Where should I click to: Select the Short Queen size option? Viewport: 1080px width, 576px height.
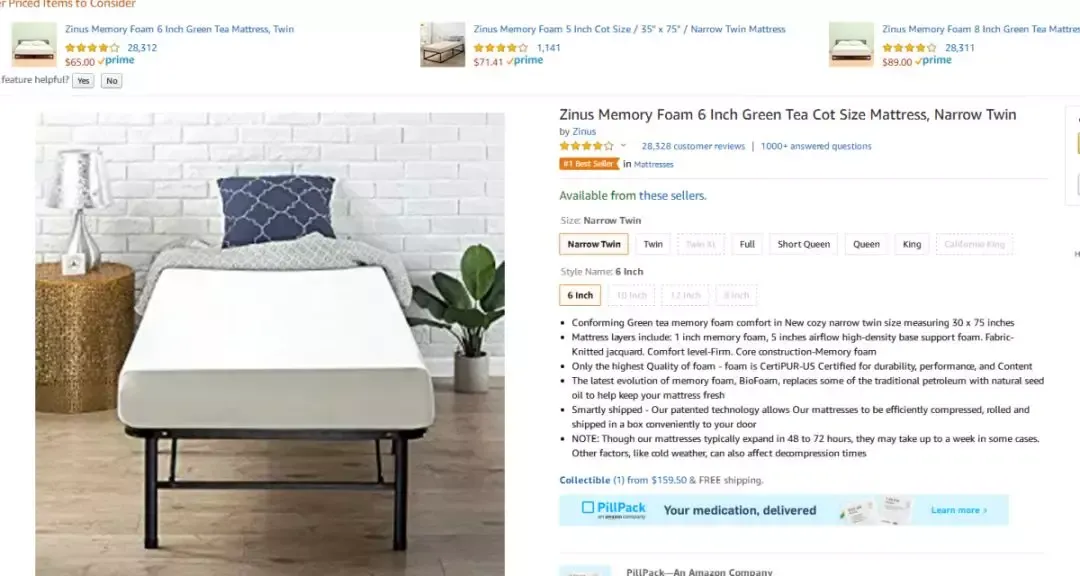click(804, 244)
